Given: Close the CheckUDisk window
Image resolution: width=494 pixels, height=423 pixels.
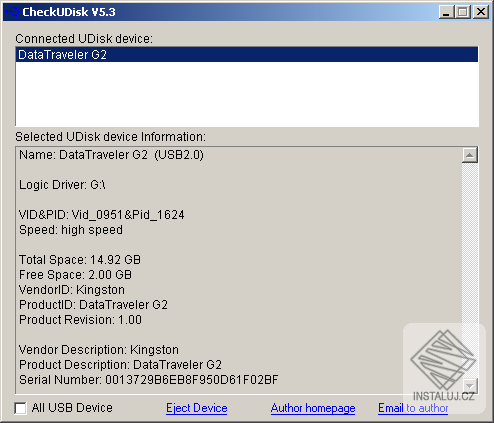Looking at the screenshot, I should coord(481,12).
